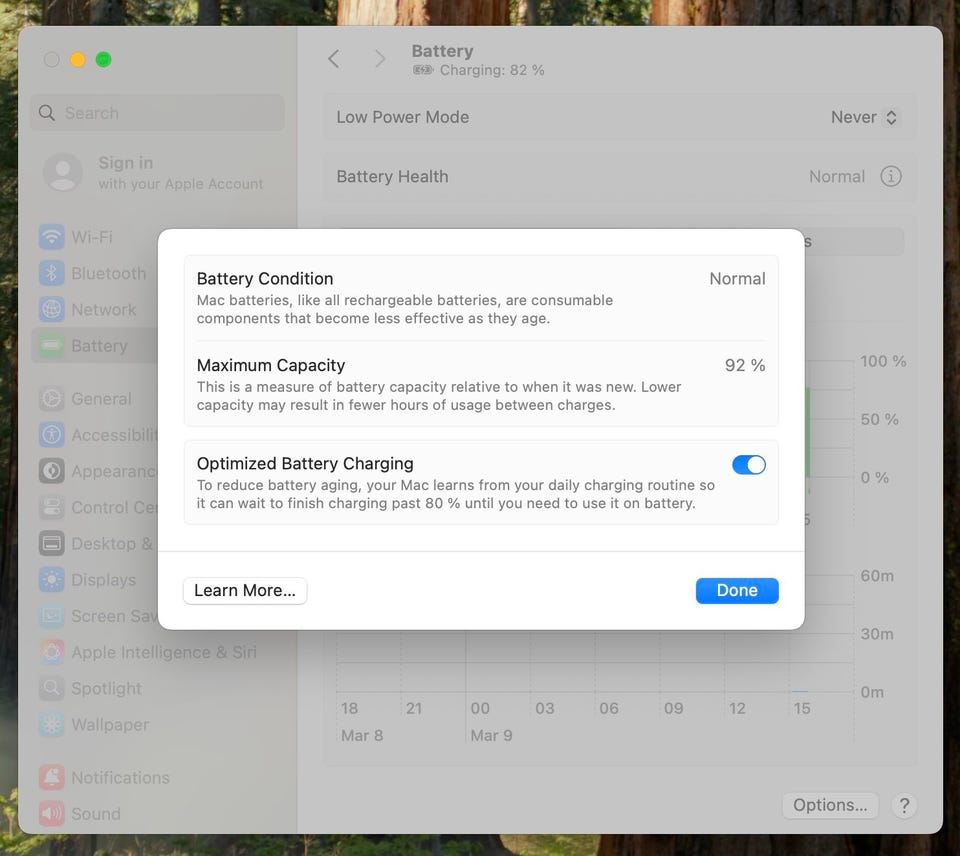This screenshot has width=960, height=856.
Task: Select Accessibility icon in sidebar
Action: pos(51,435)
